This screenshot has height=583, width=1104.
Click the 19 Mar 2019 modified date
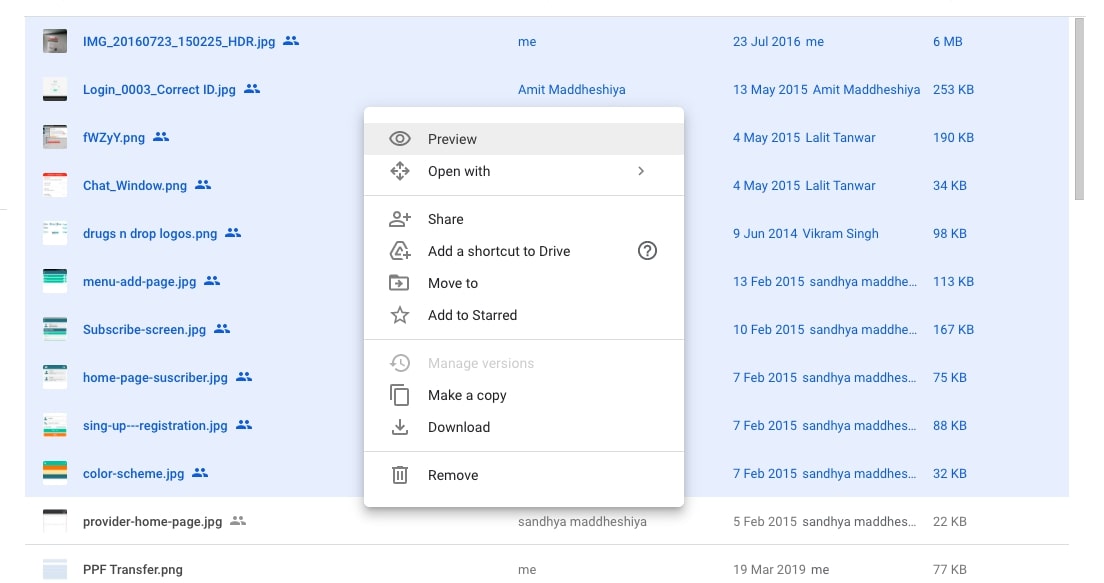point(770,569)
